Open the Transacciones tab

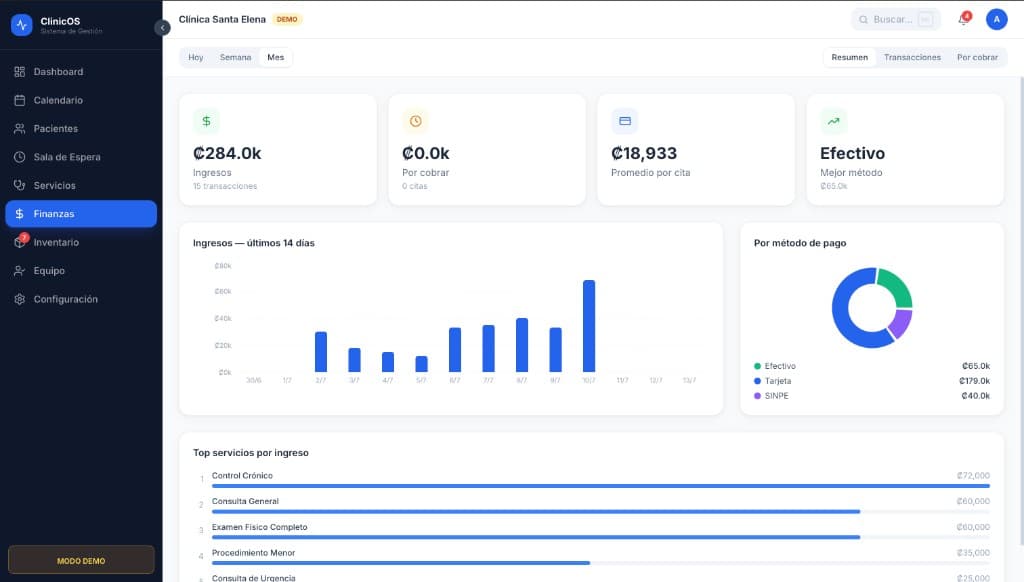pyautogui.click(x=912, y=57)
